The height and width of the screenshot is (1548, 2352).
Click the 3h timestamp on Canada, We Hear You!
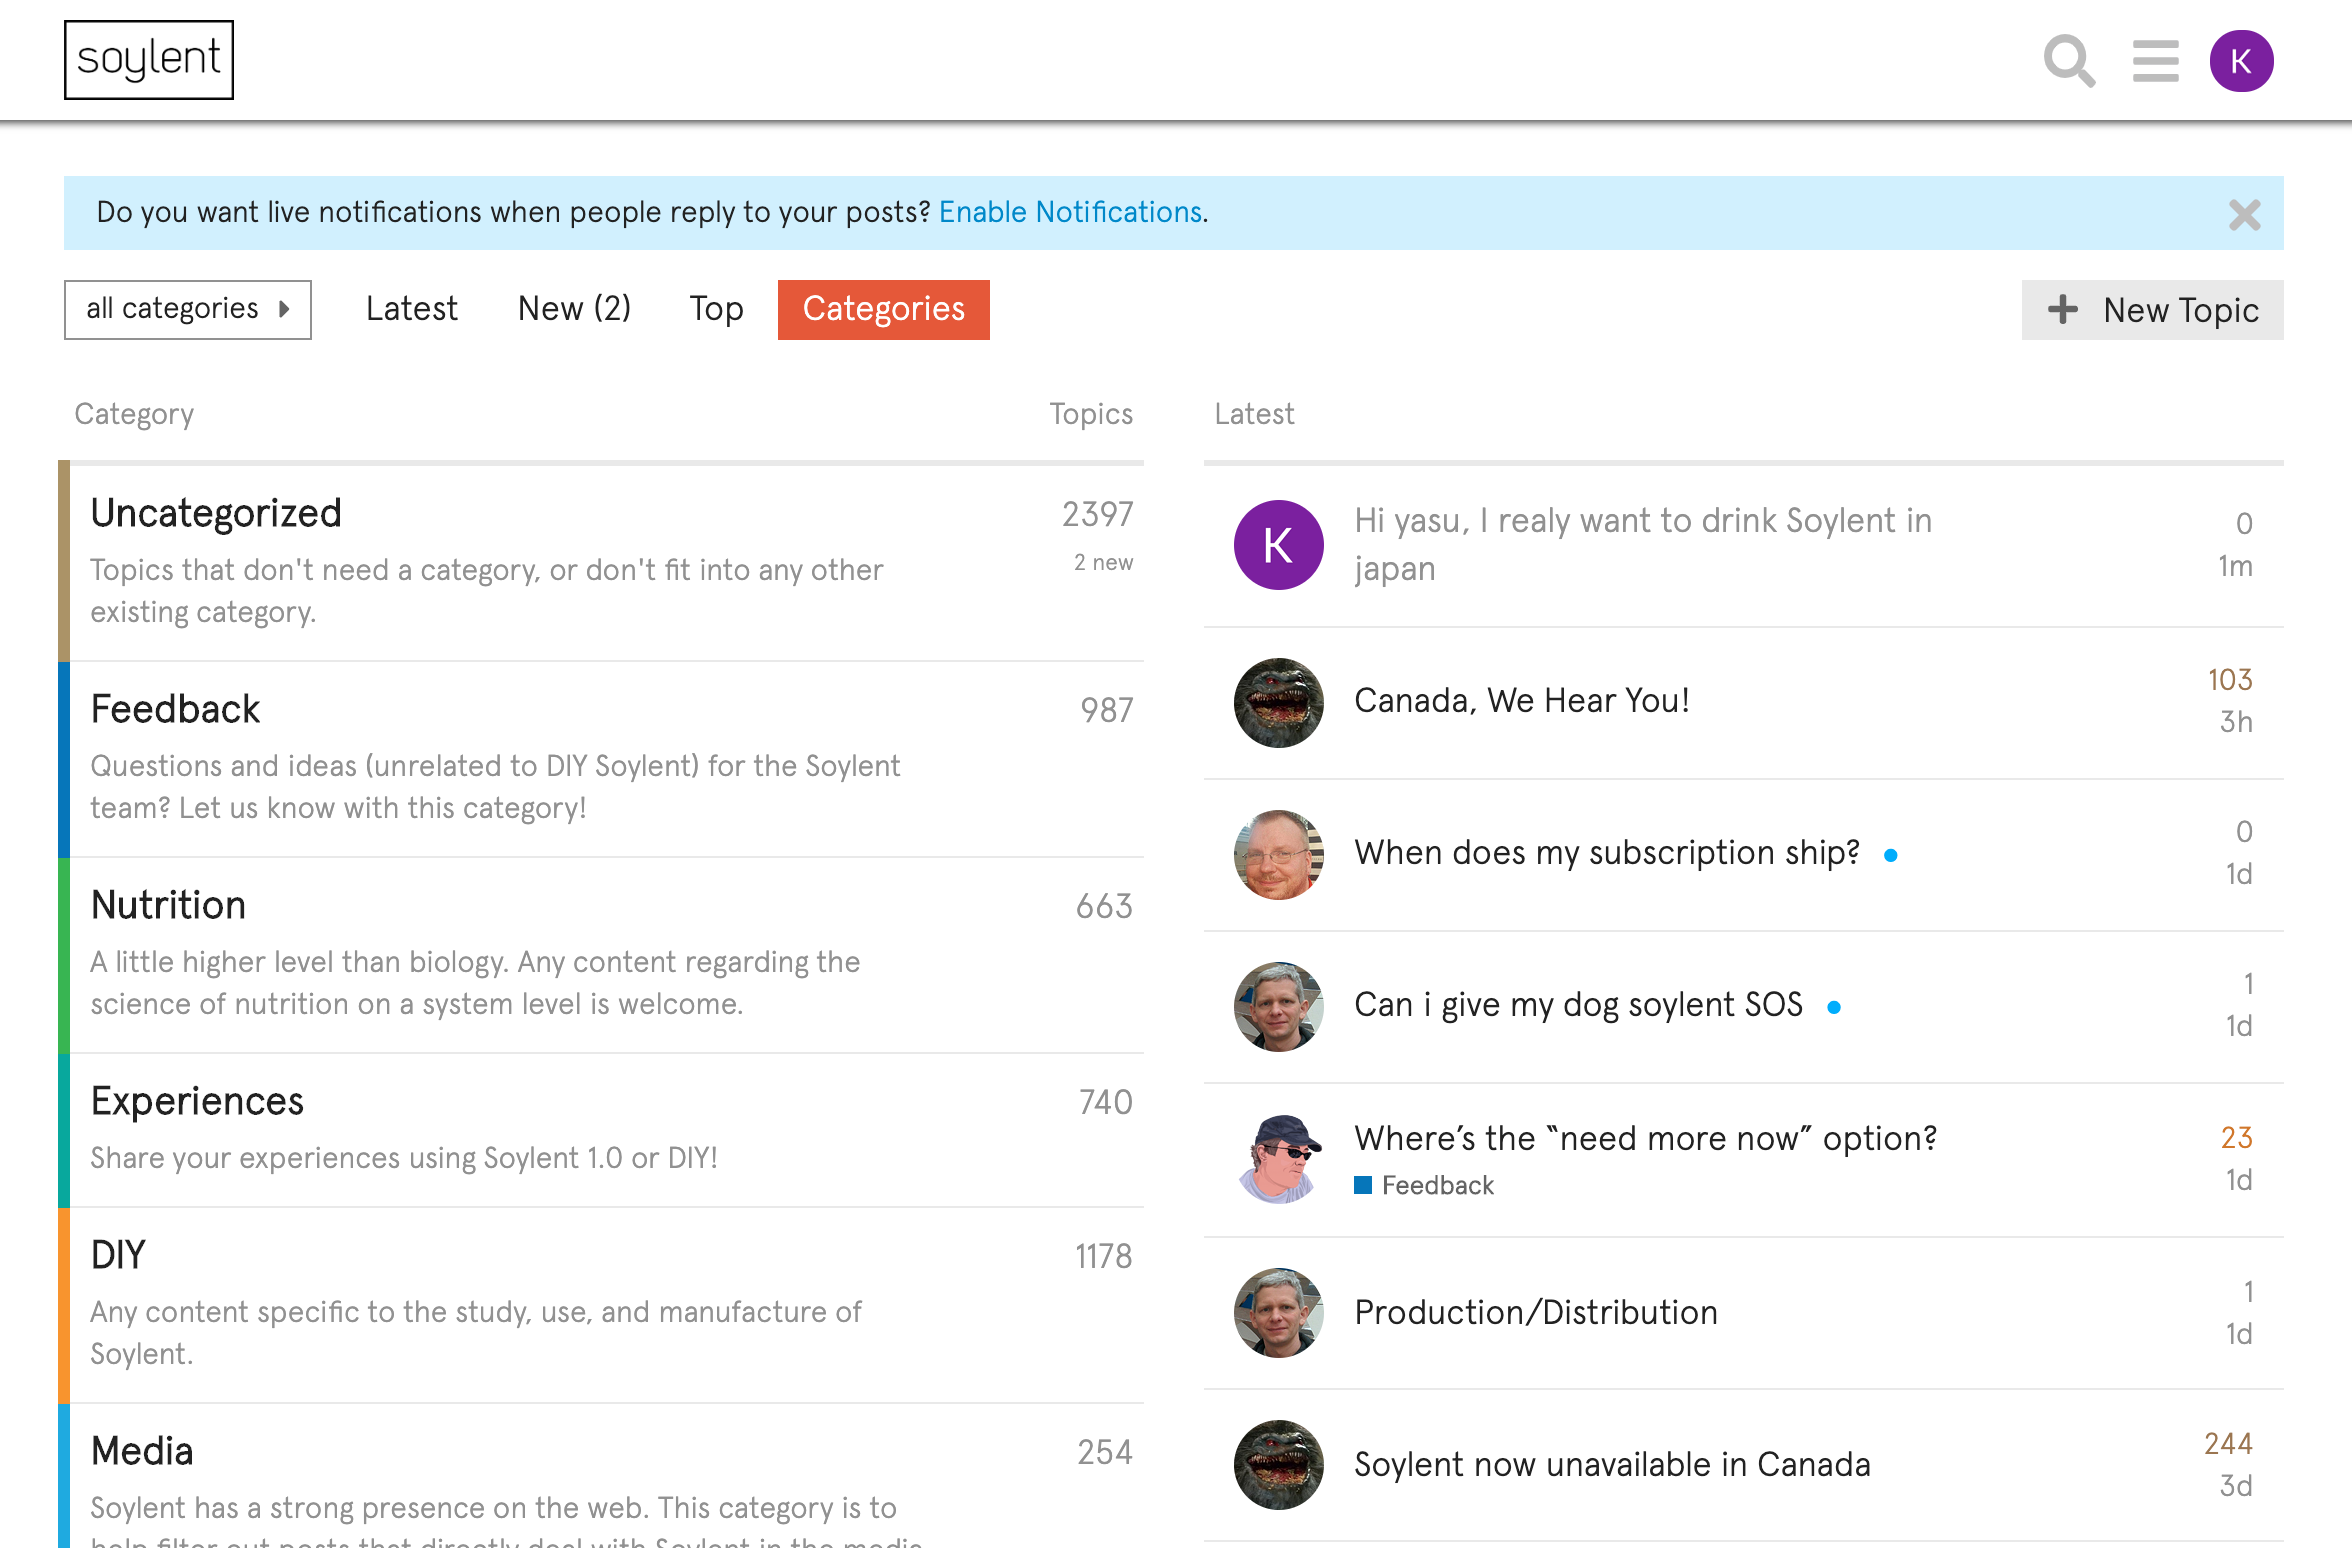[x=2236, y=722]
